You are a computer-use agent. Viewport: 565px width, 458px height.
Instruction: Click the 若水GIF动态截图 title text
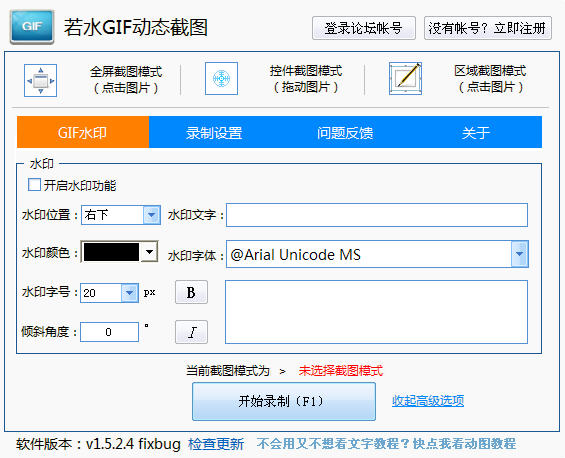tap(136, 28)
